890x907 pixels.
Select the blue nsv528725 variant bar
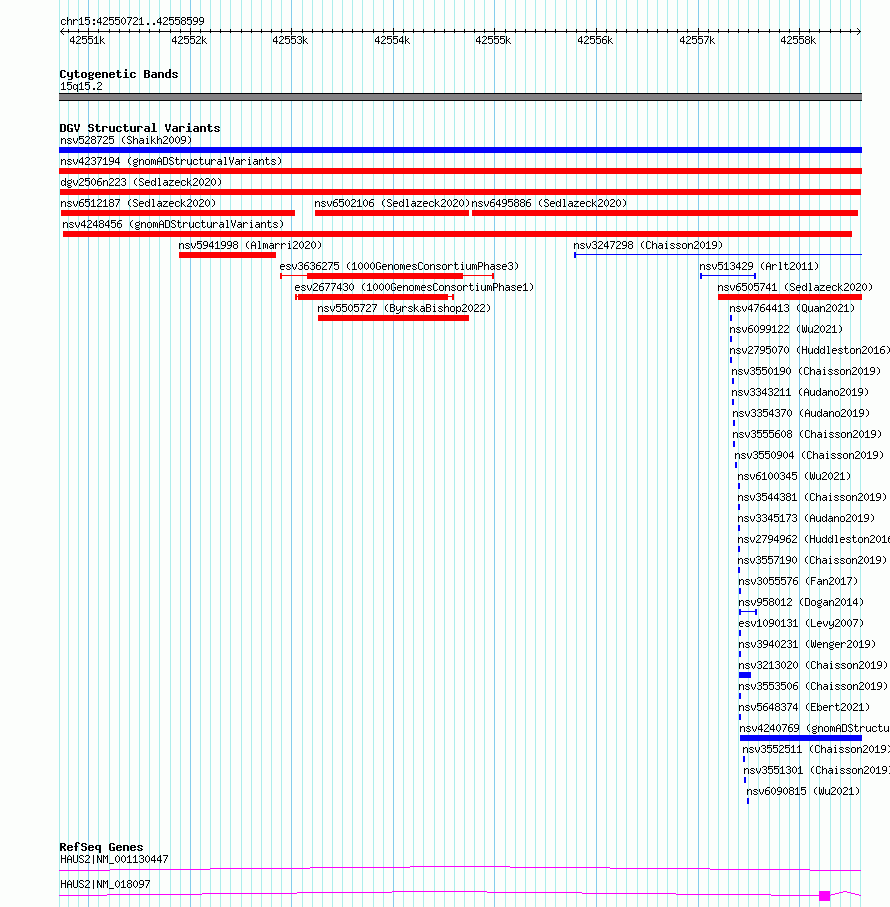click(x=460, y=150)
